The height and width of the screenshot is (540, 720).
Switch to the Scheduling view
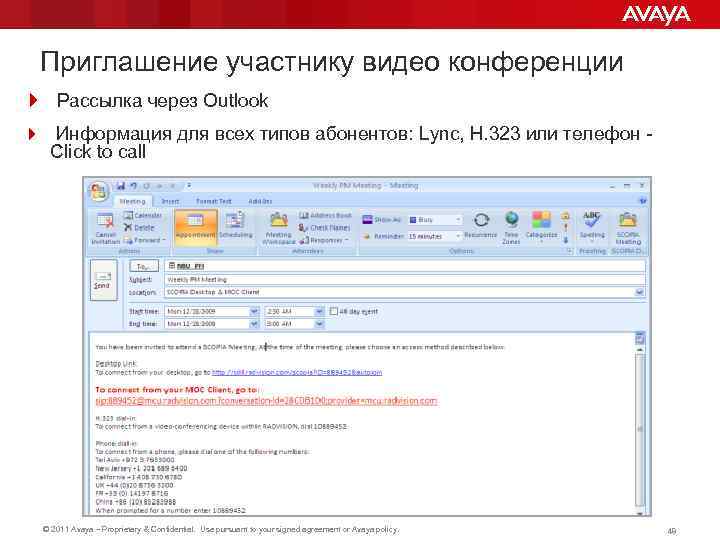[236, 226]
